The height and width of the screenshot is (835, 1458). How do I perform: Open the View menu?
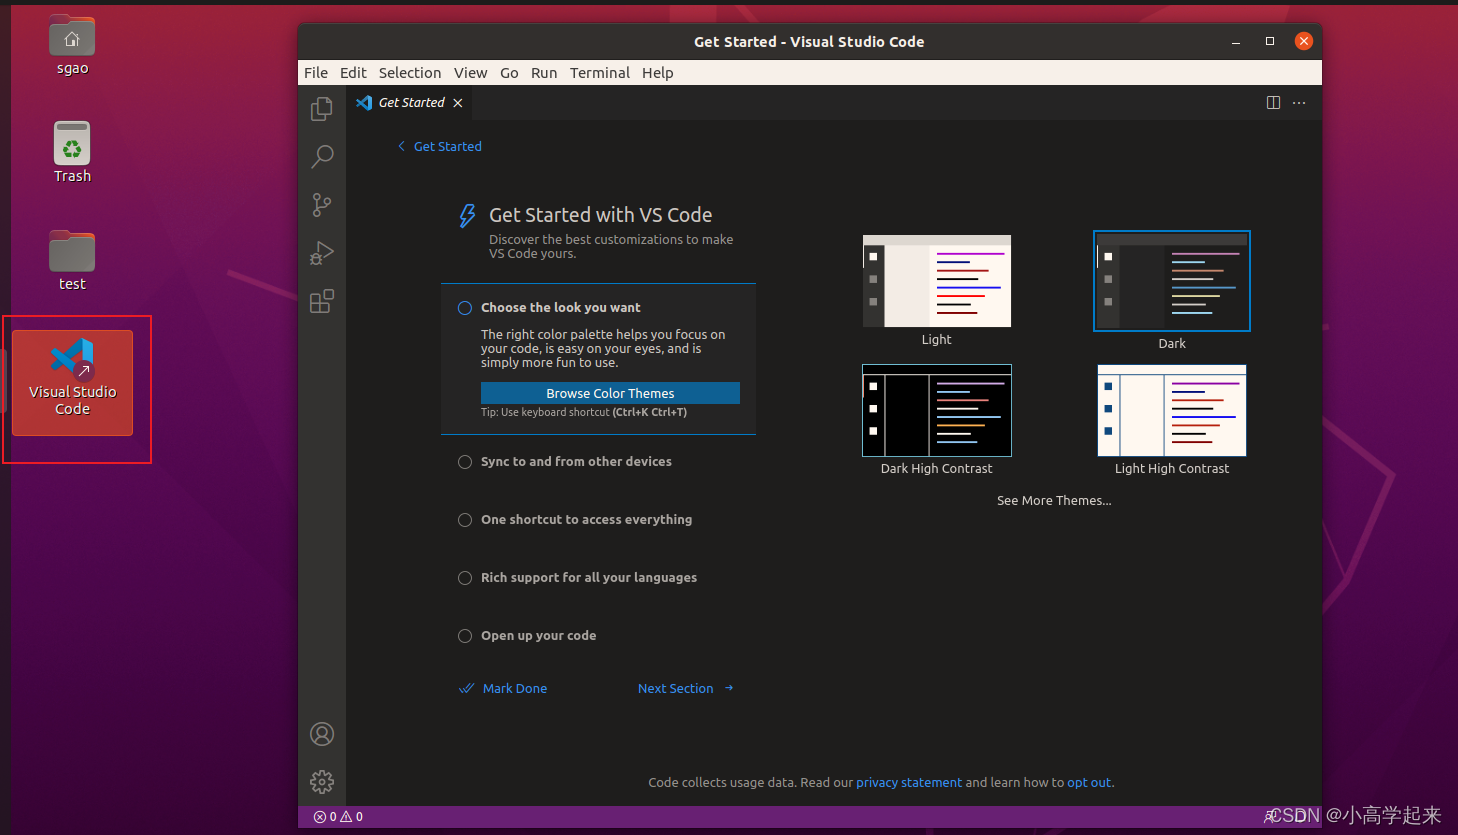coord(470,73)
